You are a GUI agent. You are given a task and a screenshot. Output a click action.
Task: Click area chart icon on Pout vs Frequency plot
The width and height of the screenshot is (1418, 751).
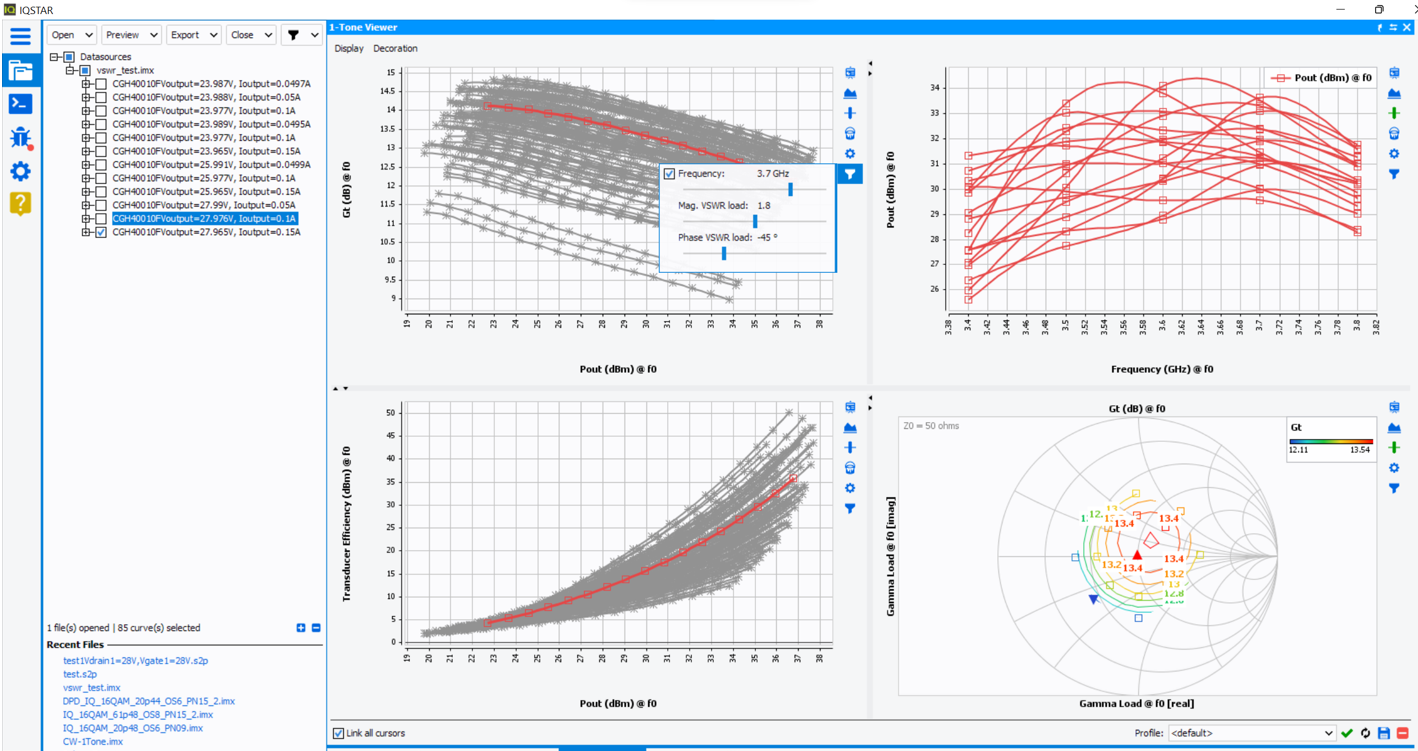click(x=1394, y=93)
